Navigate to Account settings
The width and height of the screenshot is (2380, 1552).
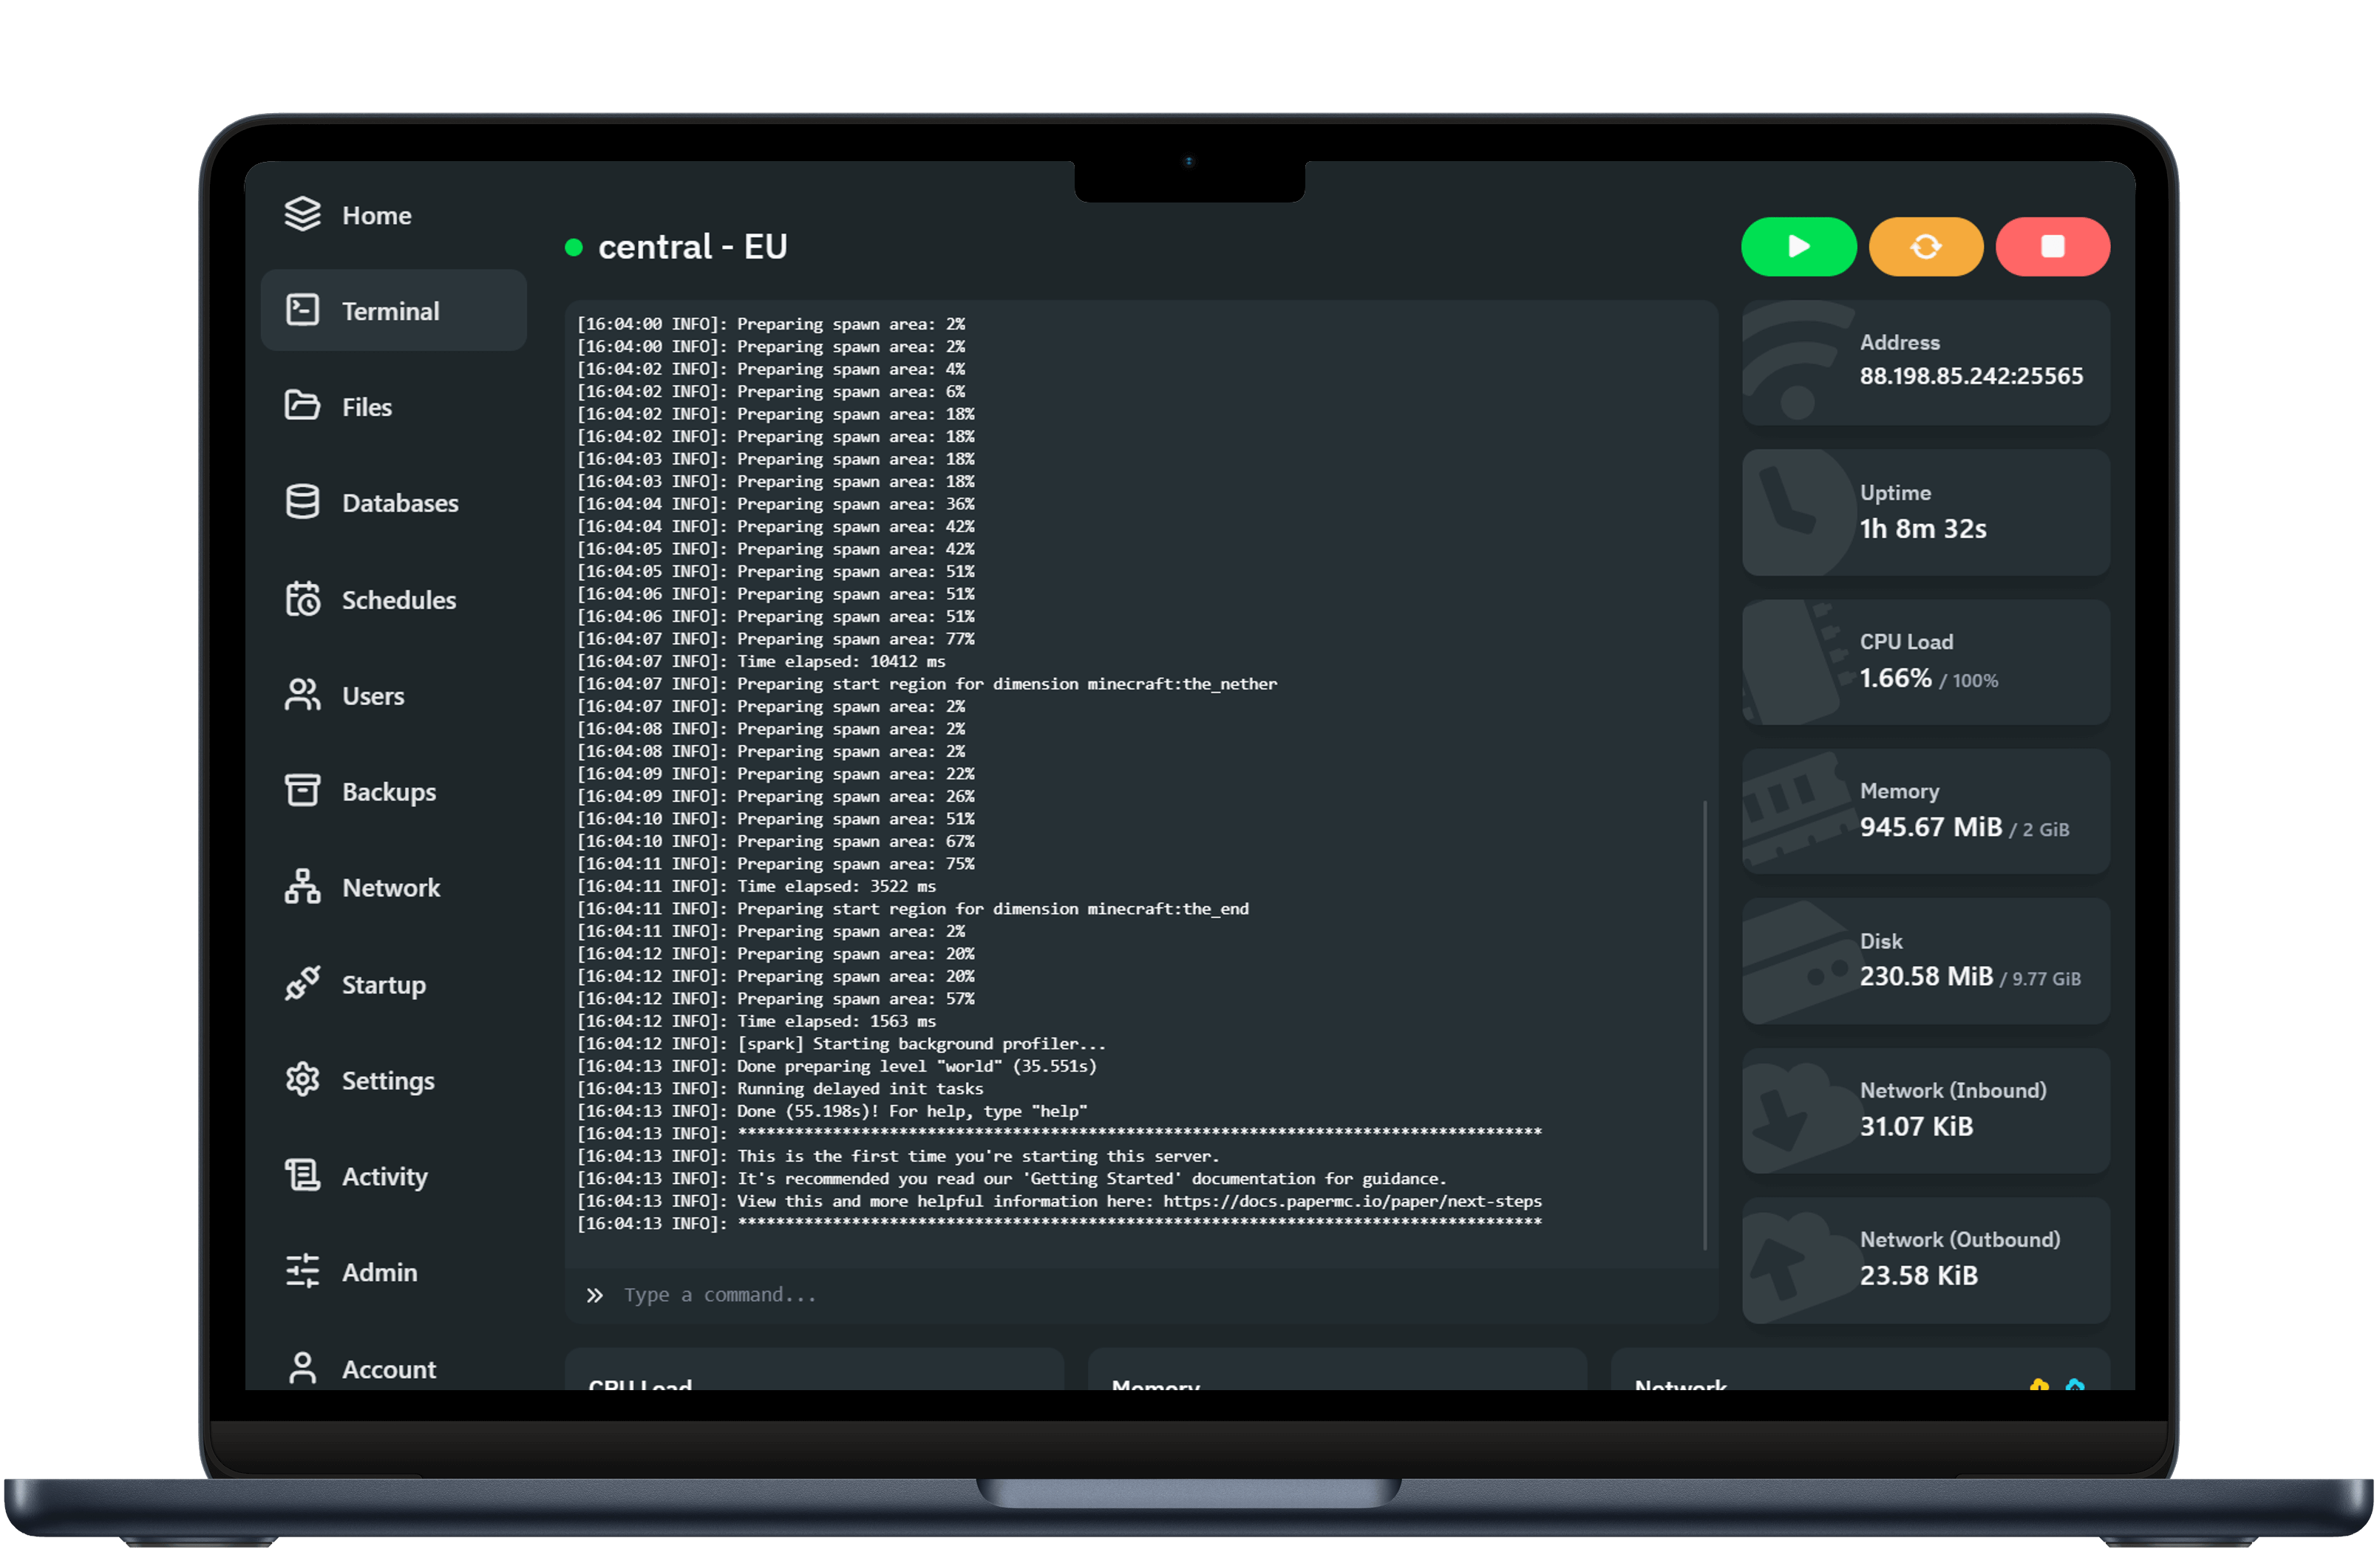coord(389,1366)
